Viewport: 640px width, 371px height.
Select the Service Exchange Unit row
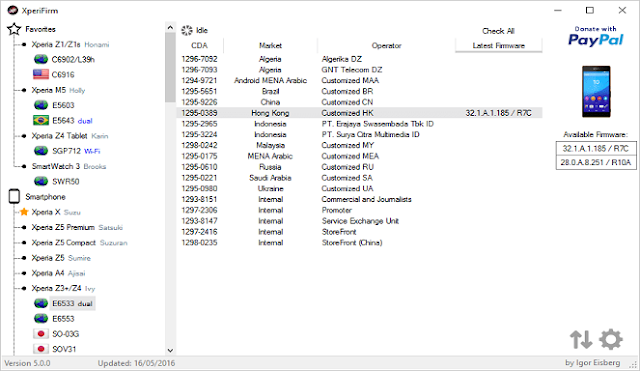359,221
